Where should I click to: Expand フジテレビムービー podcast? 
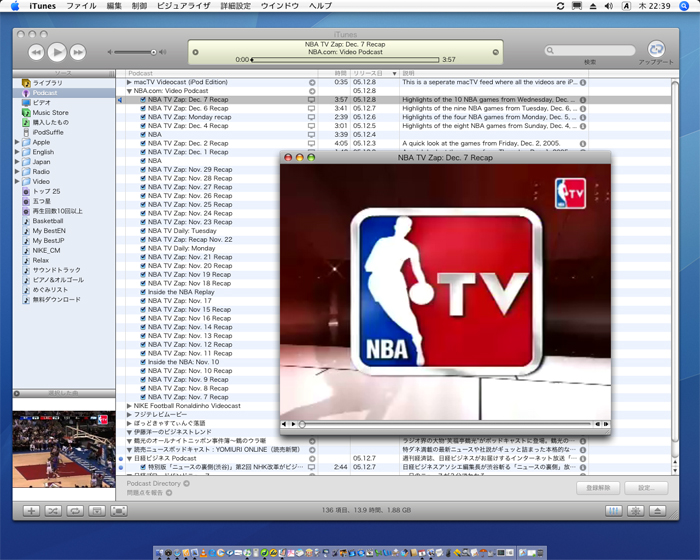(x=129, y=415)
